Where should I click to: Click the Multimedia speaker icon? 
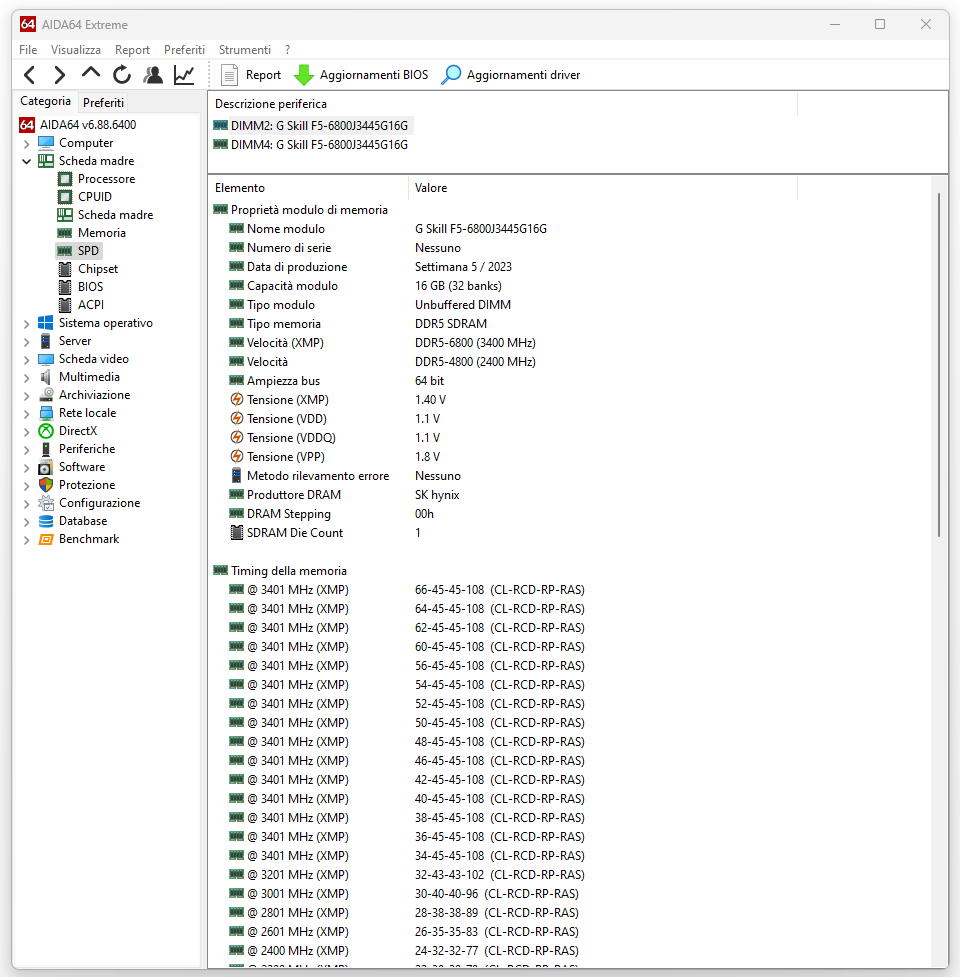pyautogui.click(x=45, y=377)
